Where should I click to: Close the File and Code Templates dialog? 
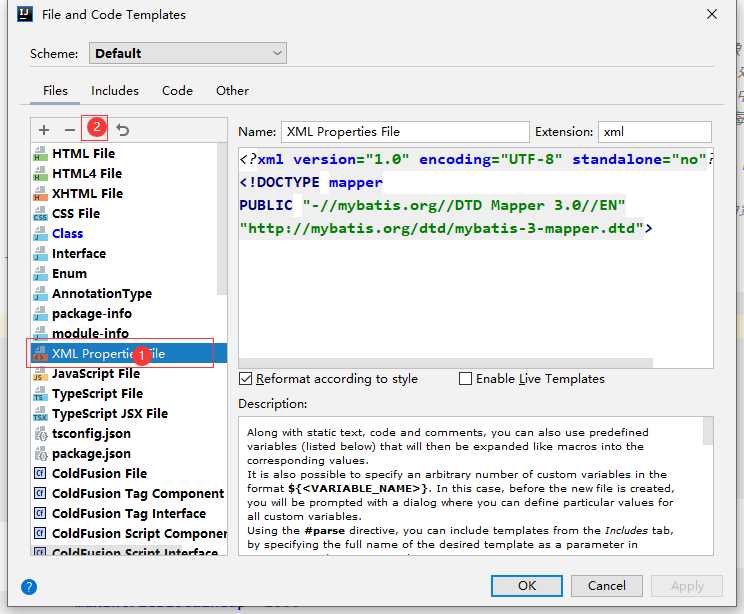pos(712,14)
